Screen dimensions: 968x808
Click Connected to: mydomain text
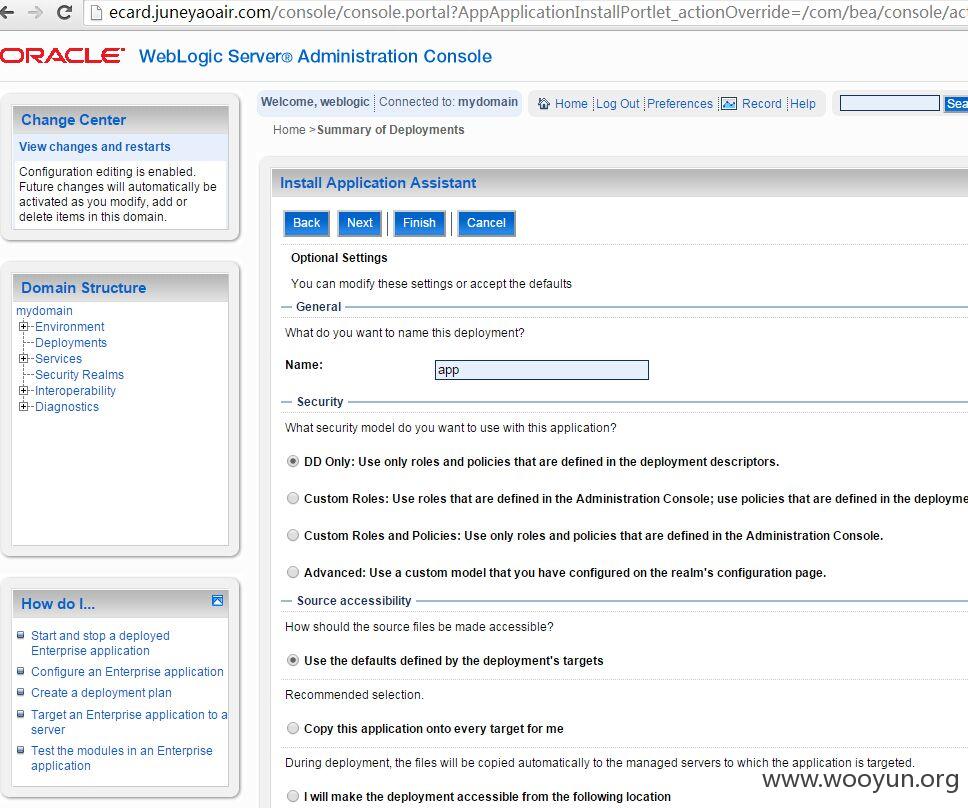point(448,102)
